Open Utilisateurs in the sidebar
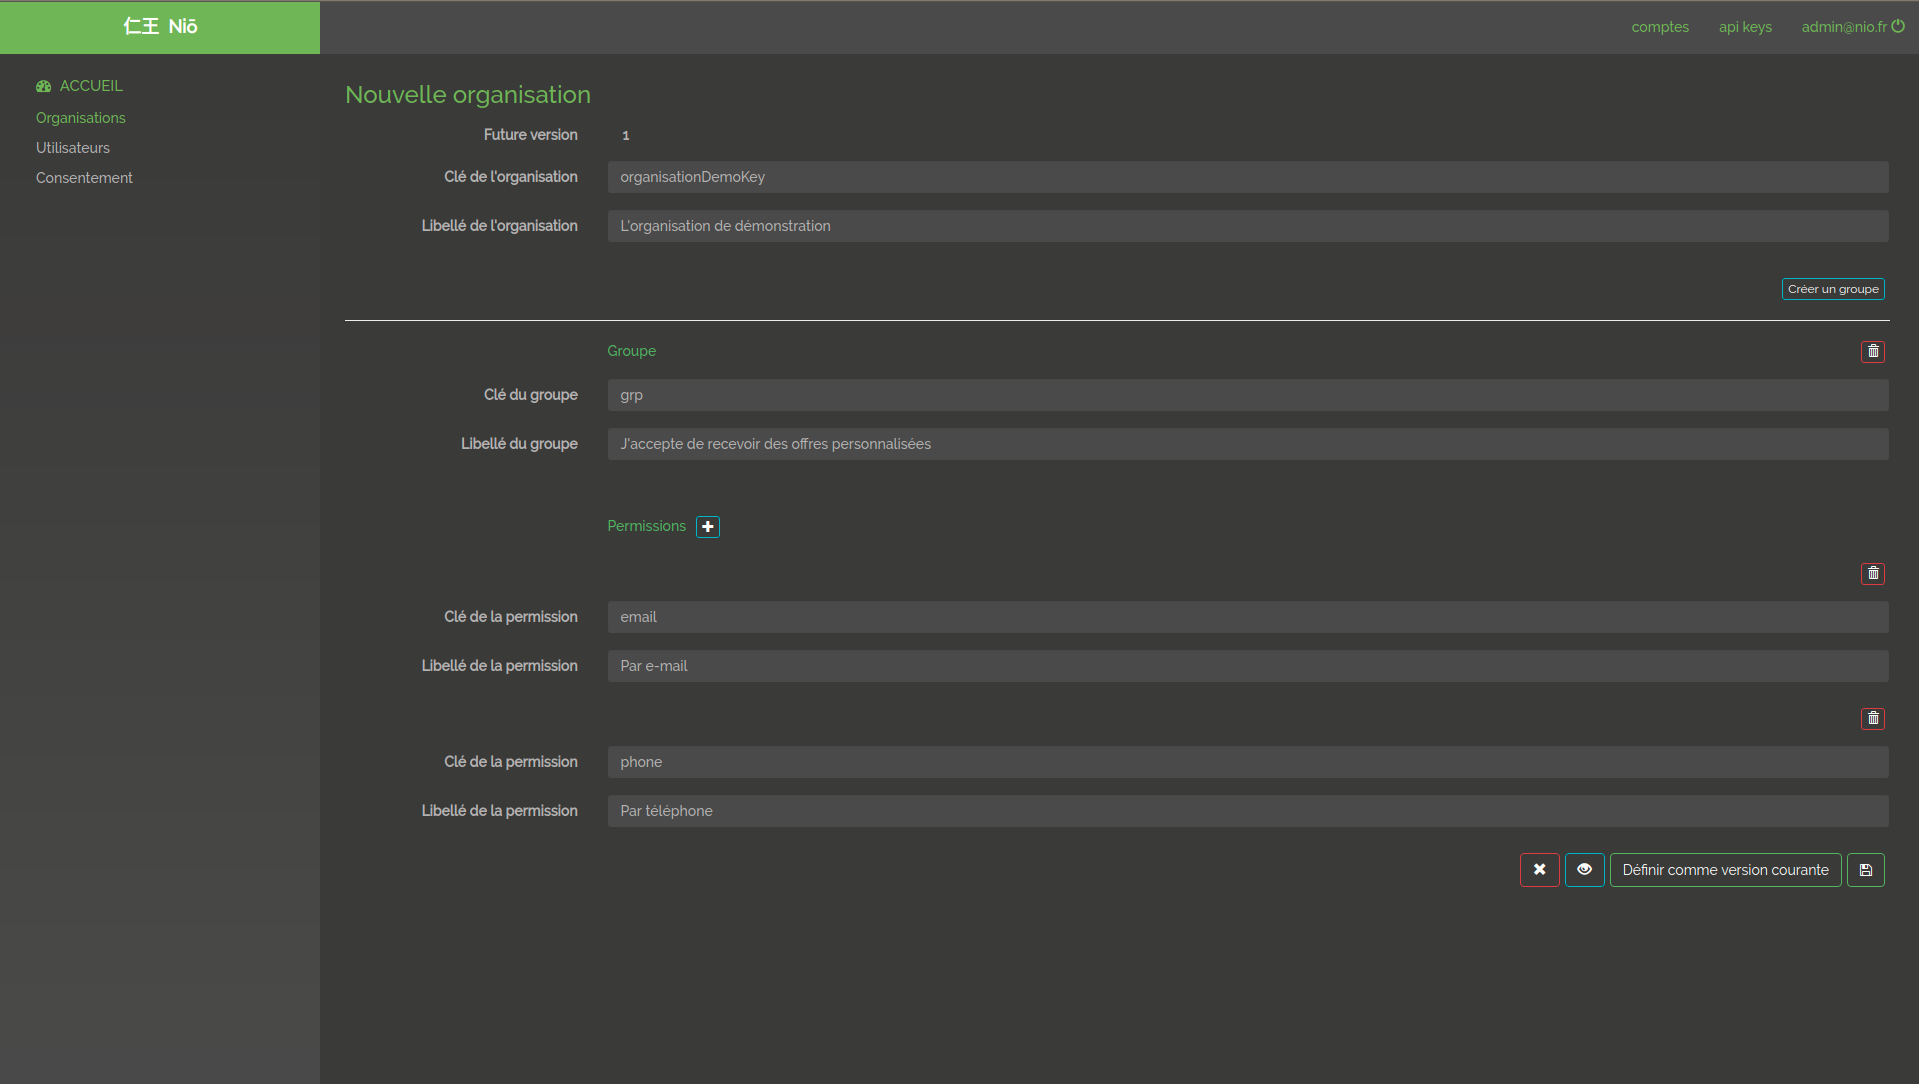The height and width of the screenshot is (1084, 1919). pyautogui.click(x=73, y=148)
